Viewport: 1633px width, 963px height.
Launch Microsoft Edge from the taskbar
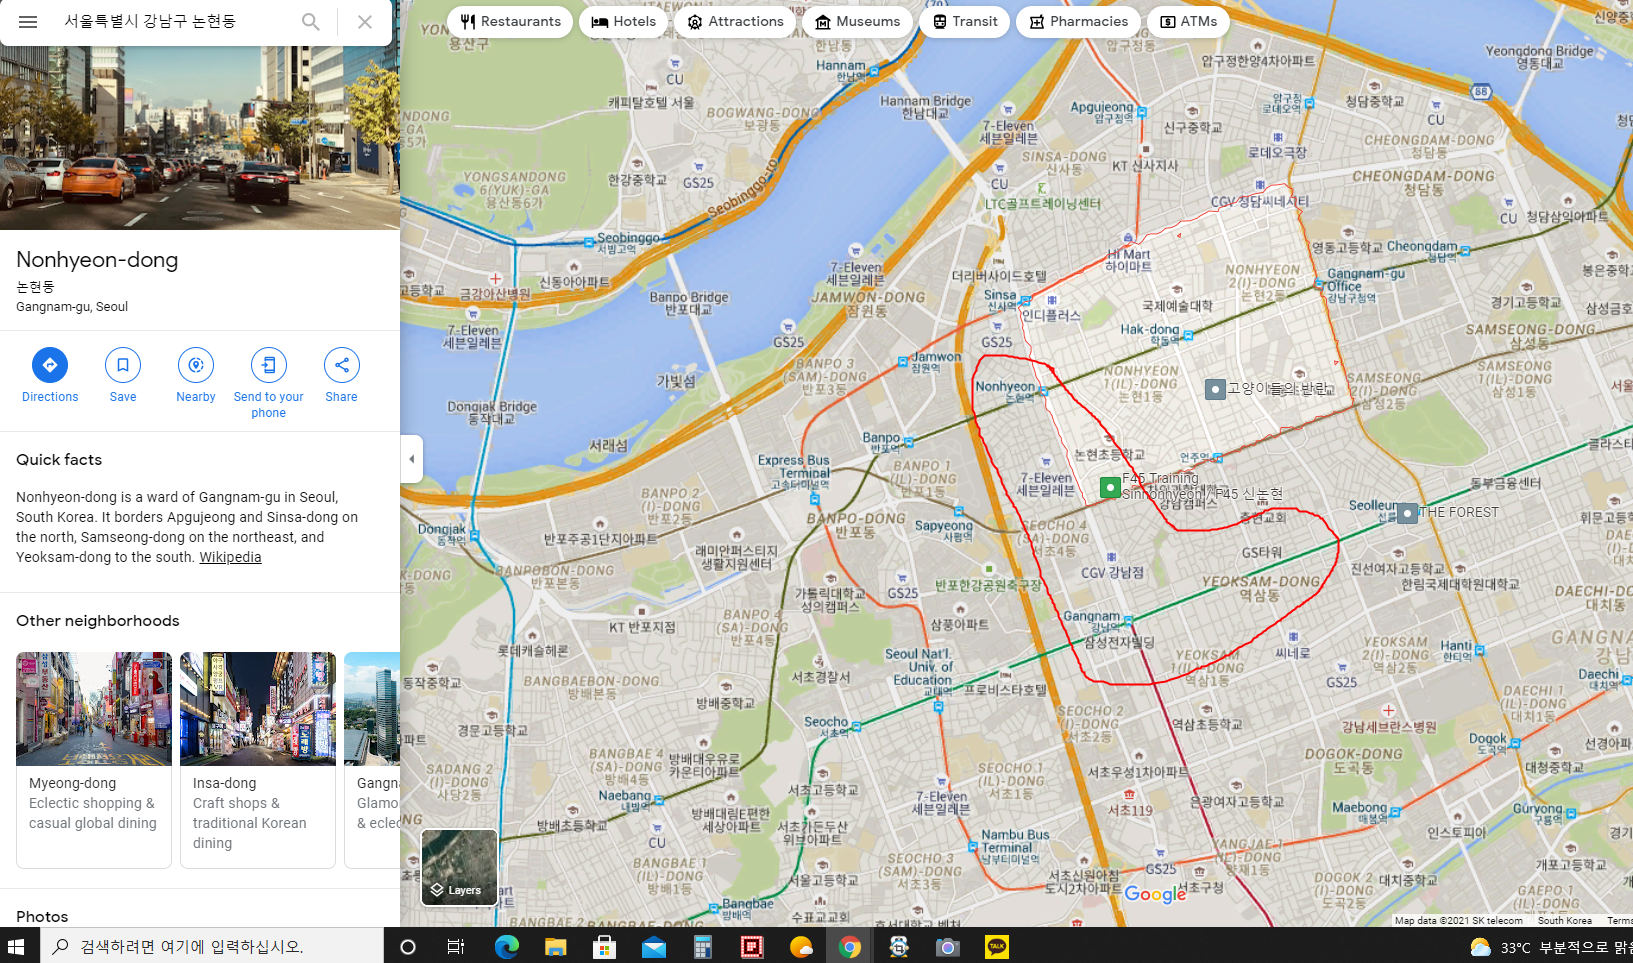coord(506,946)
